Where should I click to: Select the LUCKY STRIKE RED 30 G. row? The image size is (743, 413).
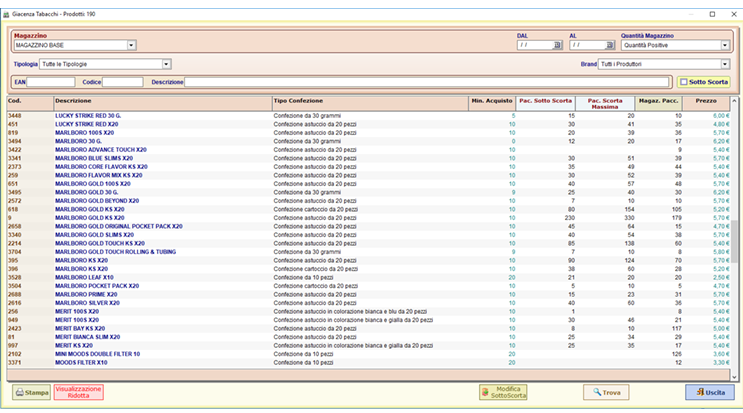pyautogui.click(x=368, y=116)
